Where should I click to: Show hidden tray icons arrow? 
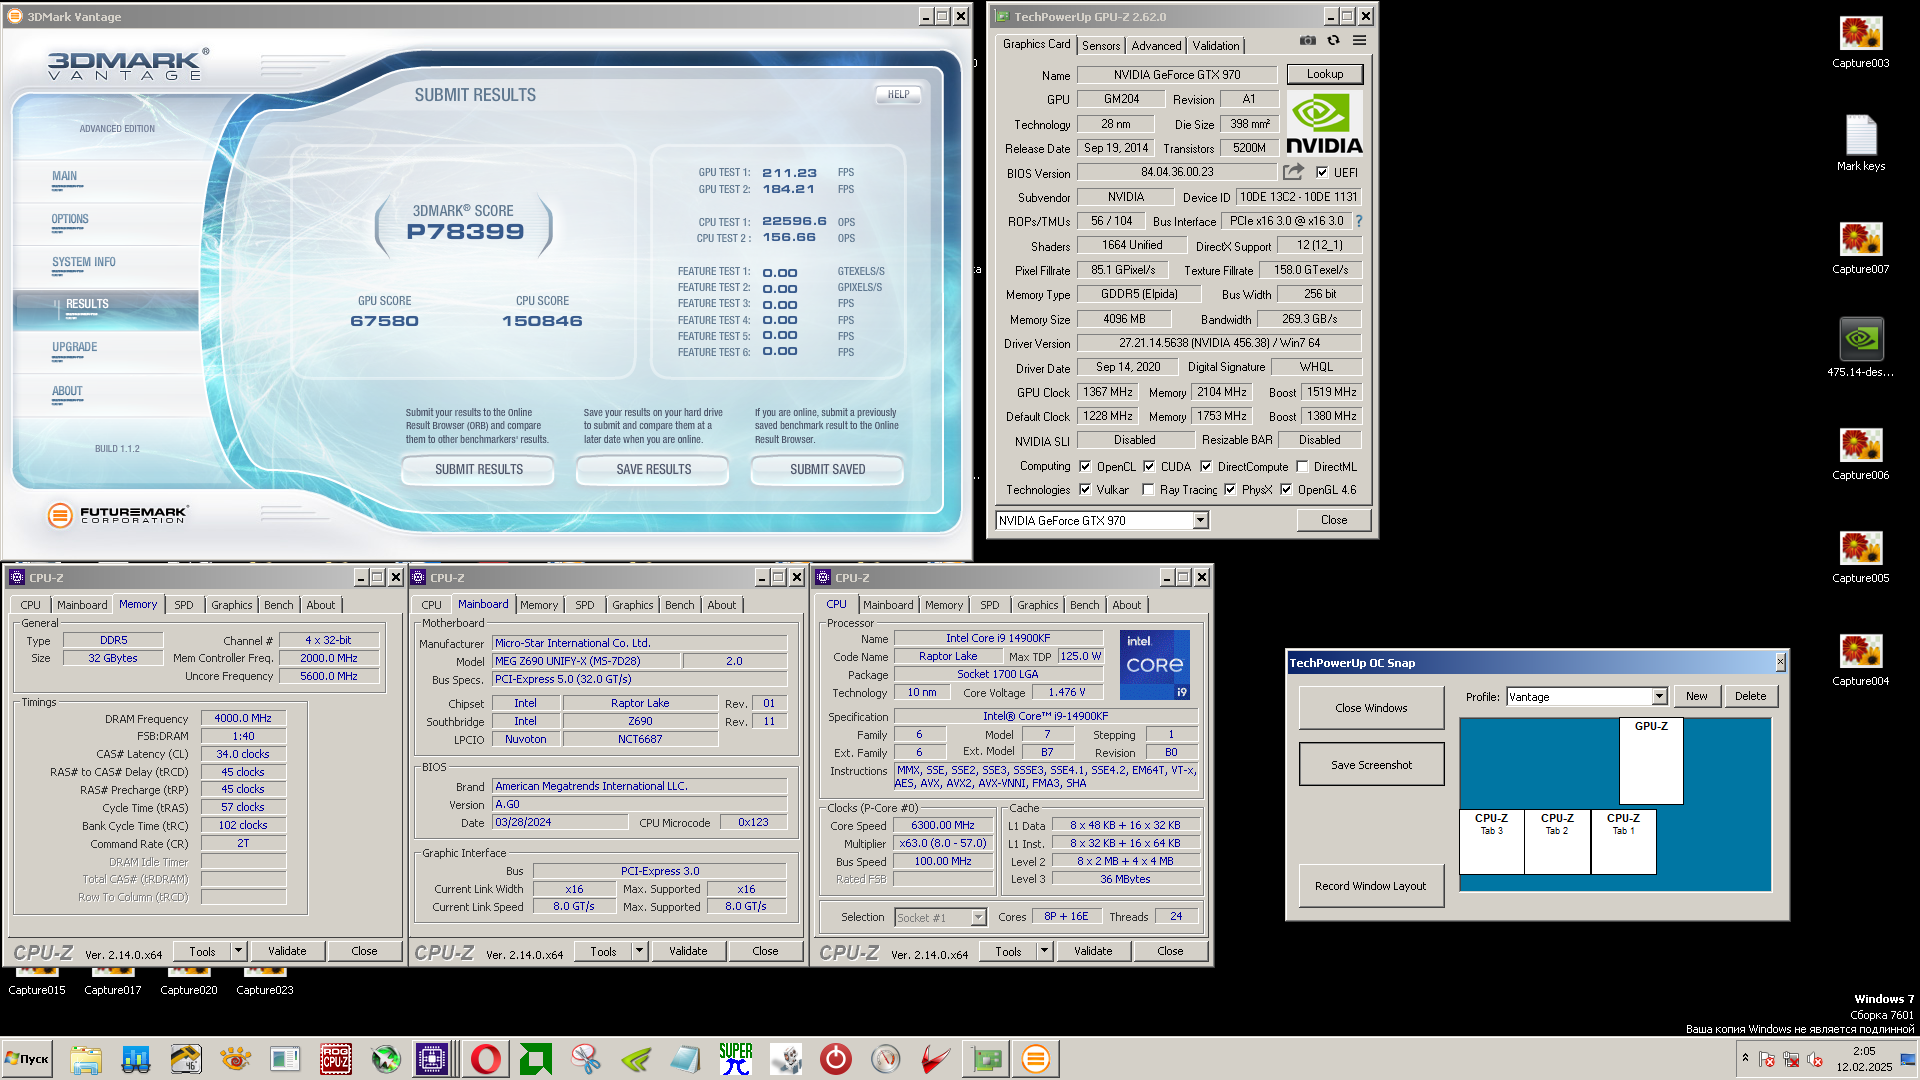[x=1745, y=1058]
